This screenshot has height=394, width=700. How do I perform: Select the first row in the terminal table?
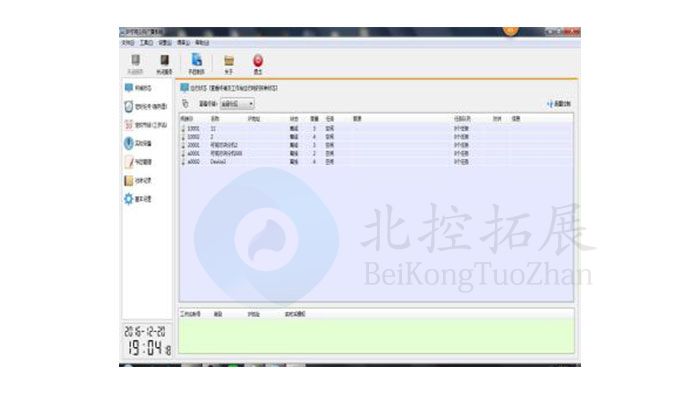coord(376,129)
